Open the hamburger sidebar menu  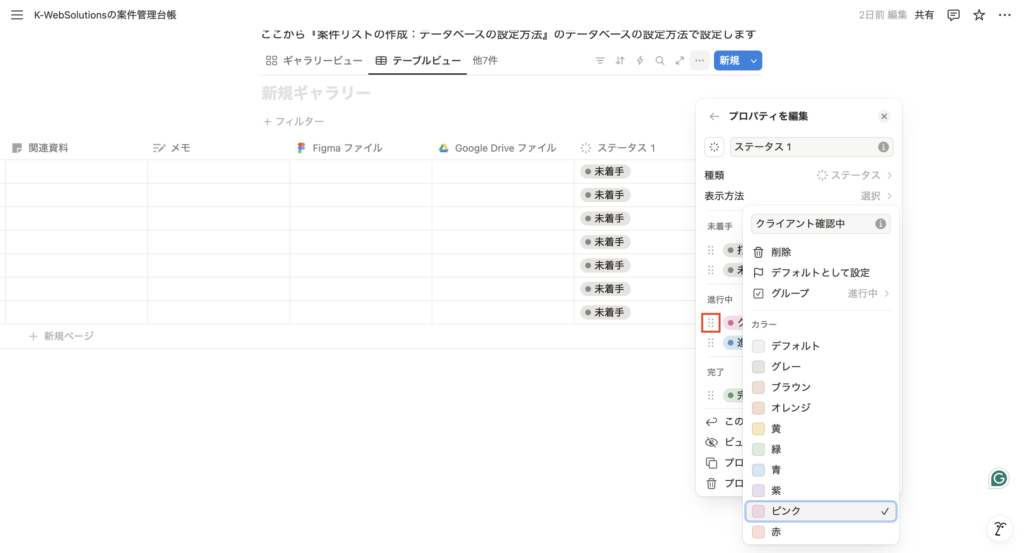[16, 15]
